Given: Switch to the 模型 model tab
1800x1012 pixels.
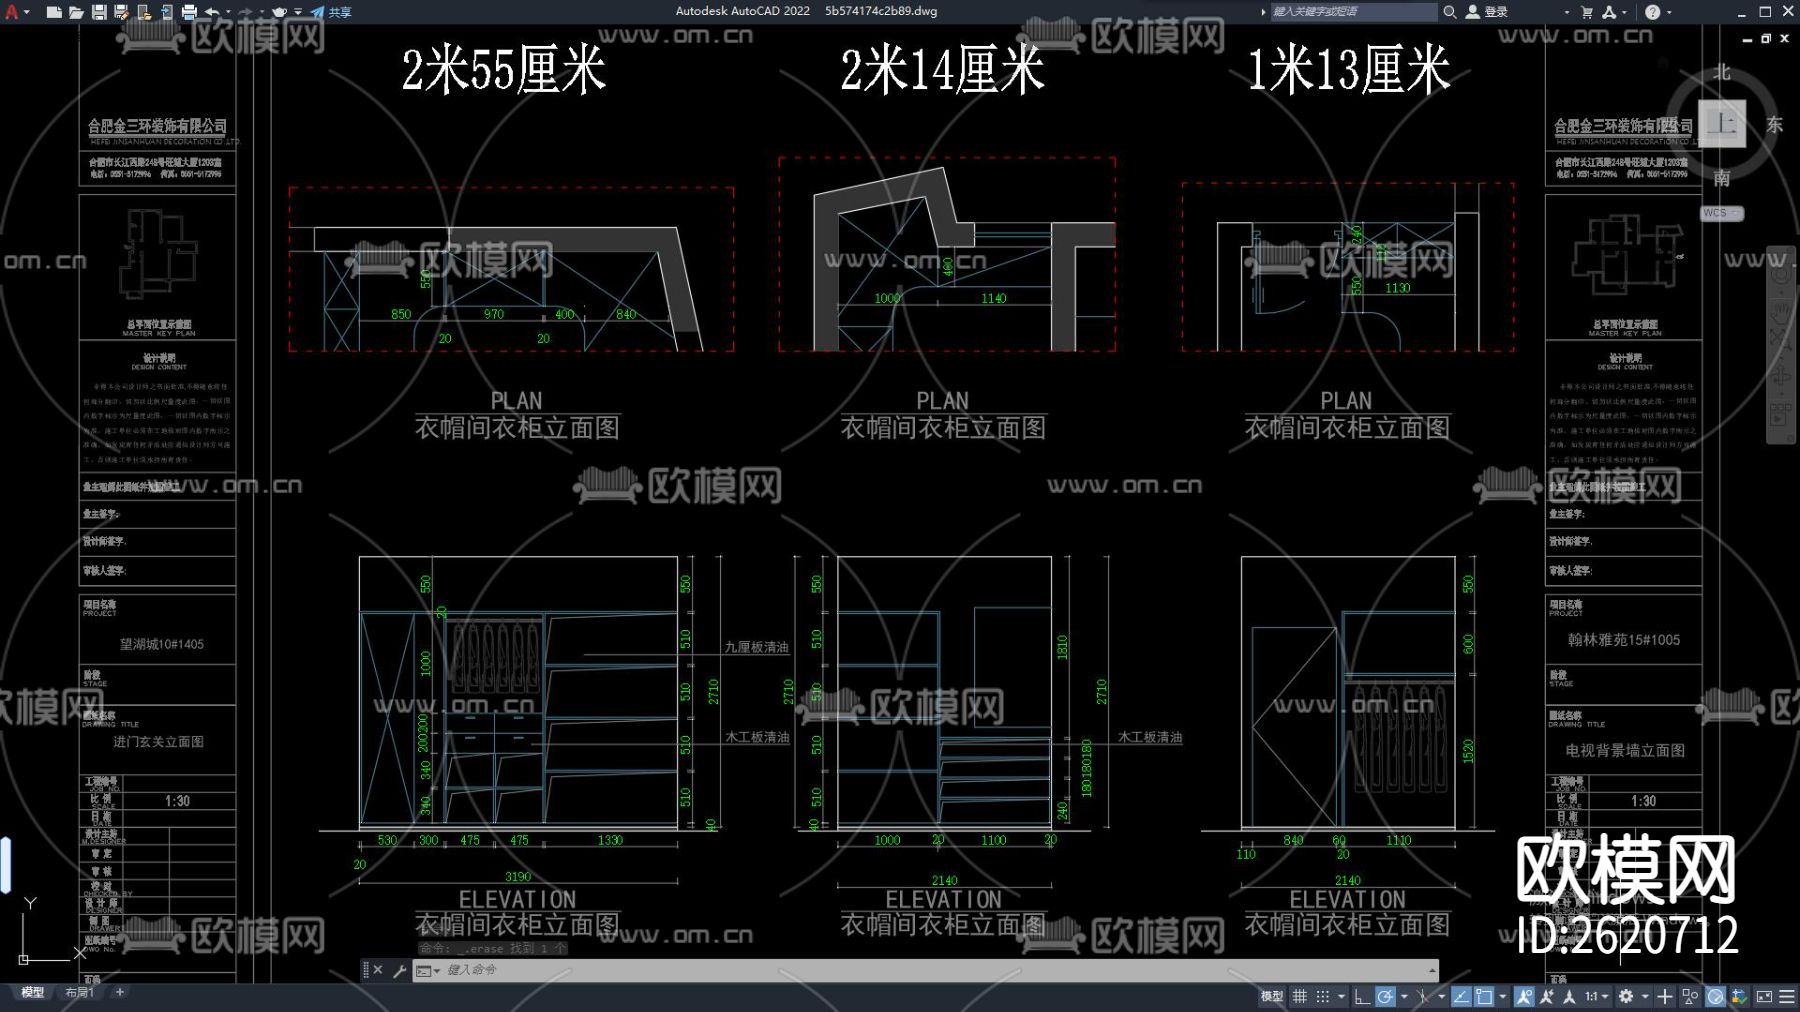Looking at the screenshot, I should click(33, 993).
